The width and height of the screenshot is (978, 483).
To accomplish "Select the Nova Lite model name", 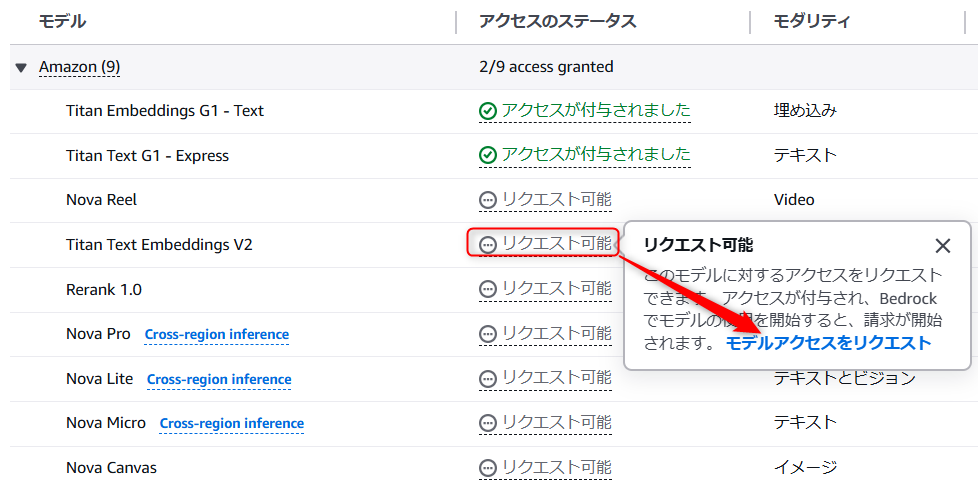I will (99, 378).
